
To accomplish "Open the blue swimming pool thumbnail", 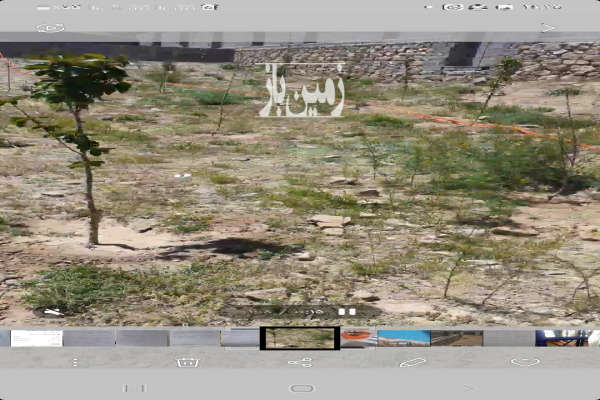I will (404, 338).
